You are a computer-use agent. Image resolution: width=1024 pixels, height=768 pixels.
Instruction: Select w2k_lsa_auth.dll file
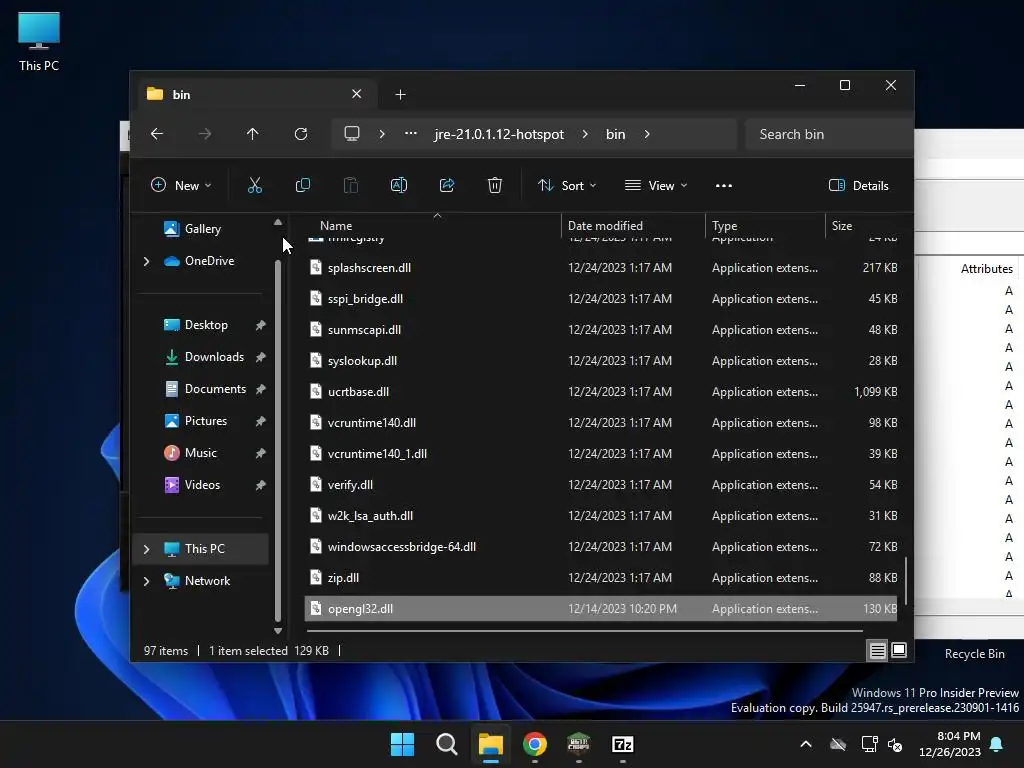pyautogui.click(x=601, y=516)
